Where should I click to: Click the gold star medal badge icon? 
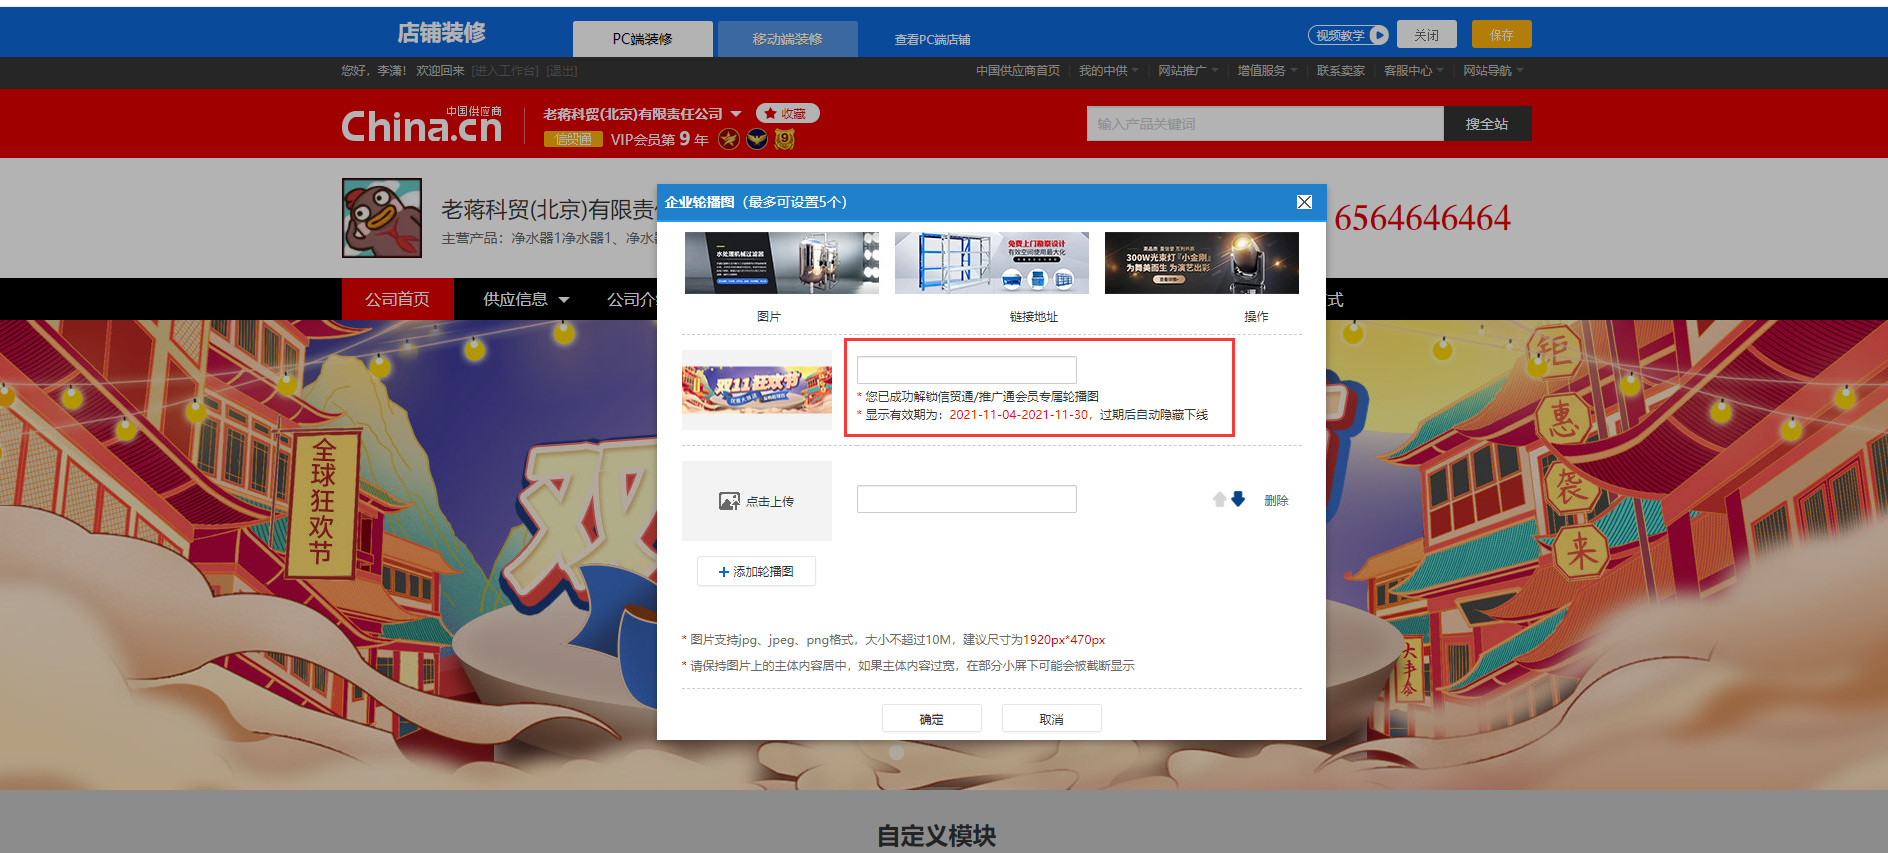click(x=728, y=139)
